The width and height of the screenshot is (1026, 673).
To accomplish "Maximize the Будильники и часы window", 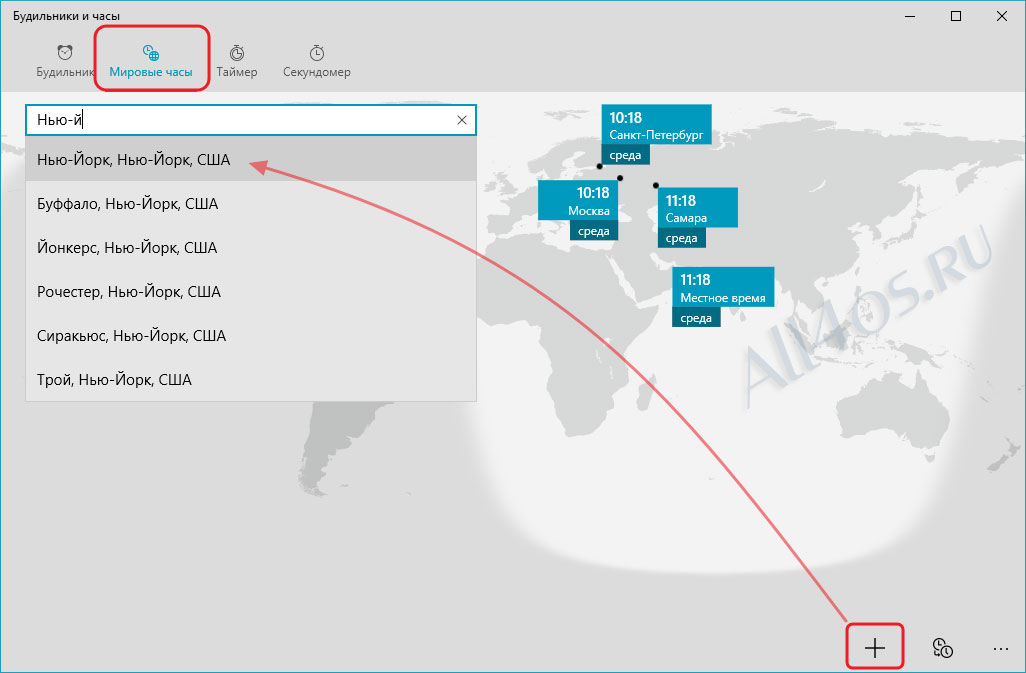I will (x=956, y=16).
